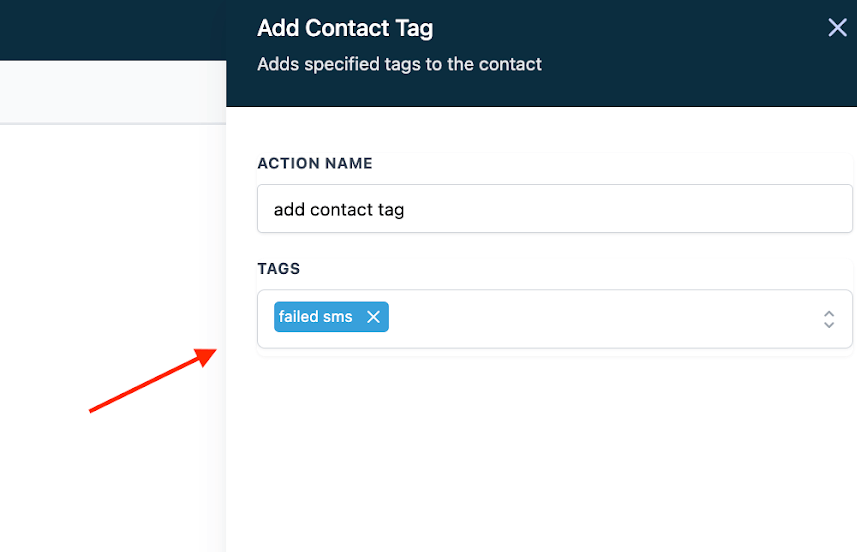Click the down chevron in Tags selector
This screenshot has height=552, width=857.
click(x=828, y=325)
